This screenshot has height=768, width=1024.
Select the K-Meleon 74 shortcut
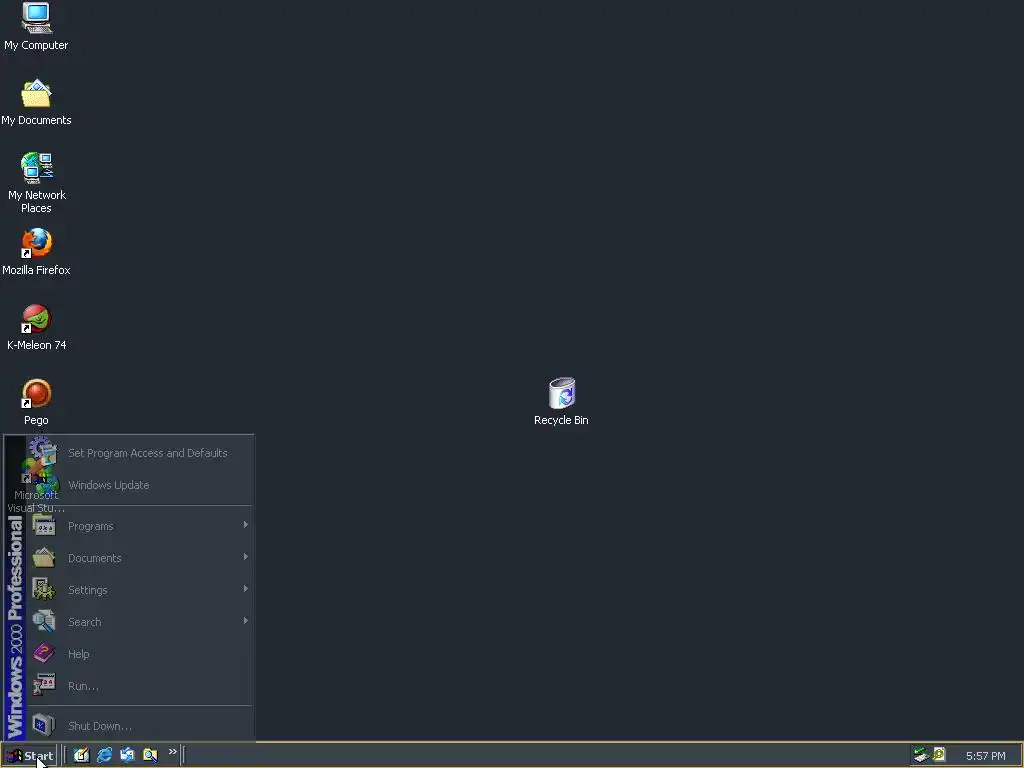click(x=37, y=327)
